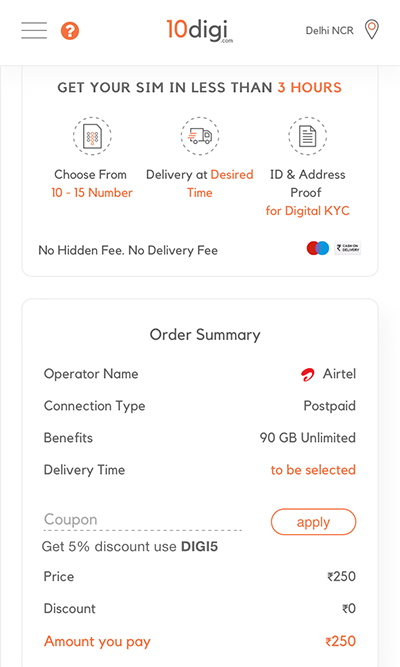Screen dimensions: 400x667
Task: Click the cash on delivery icon
Action: coord(348,248)
